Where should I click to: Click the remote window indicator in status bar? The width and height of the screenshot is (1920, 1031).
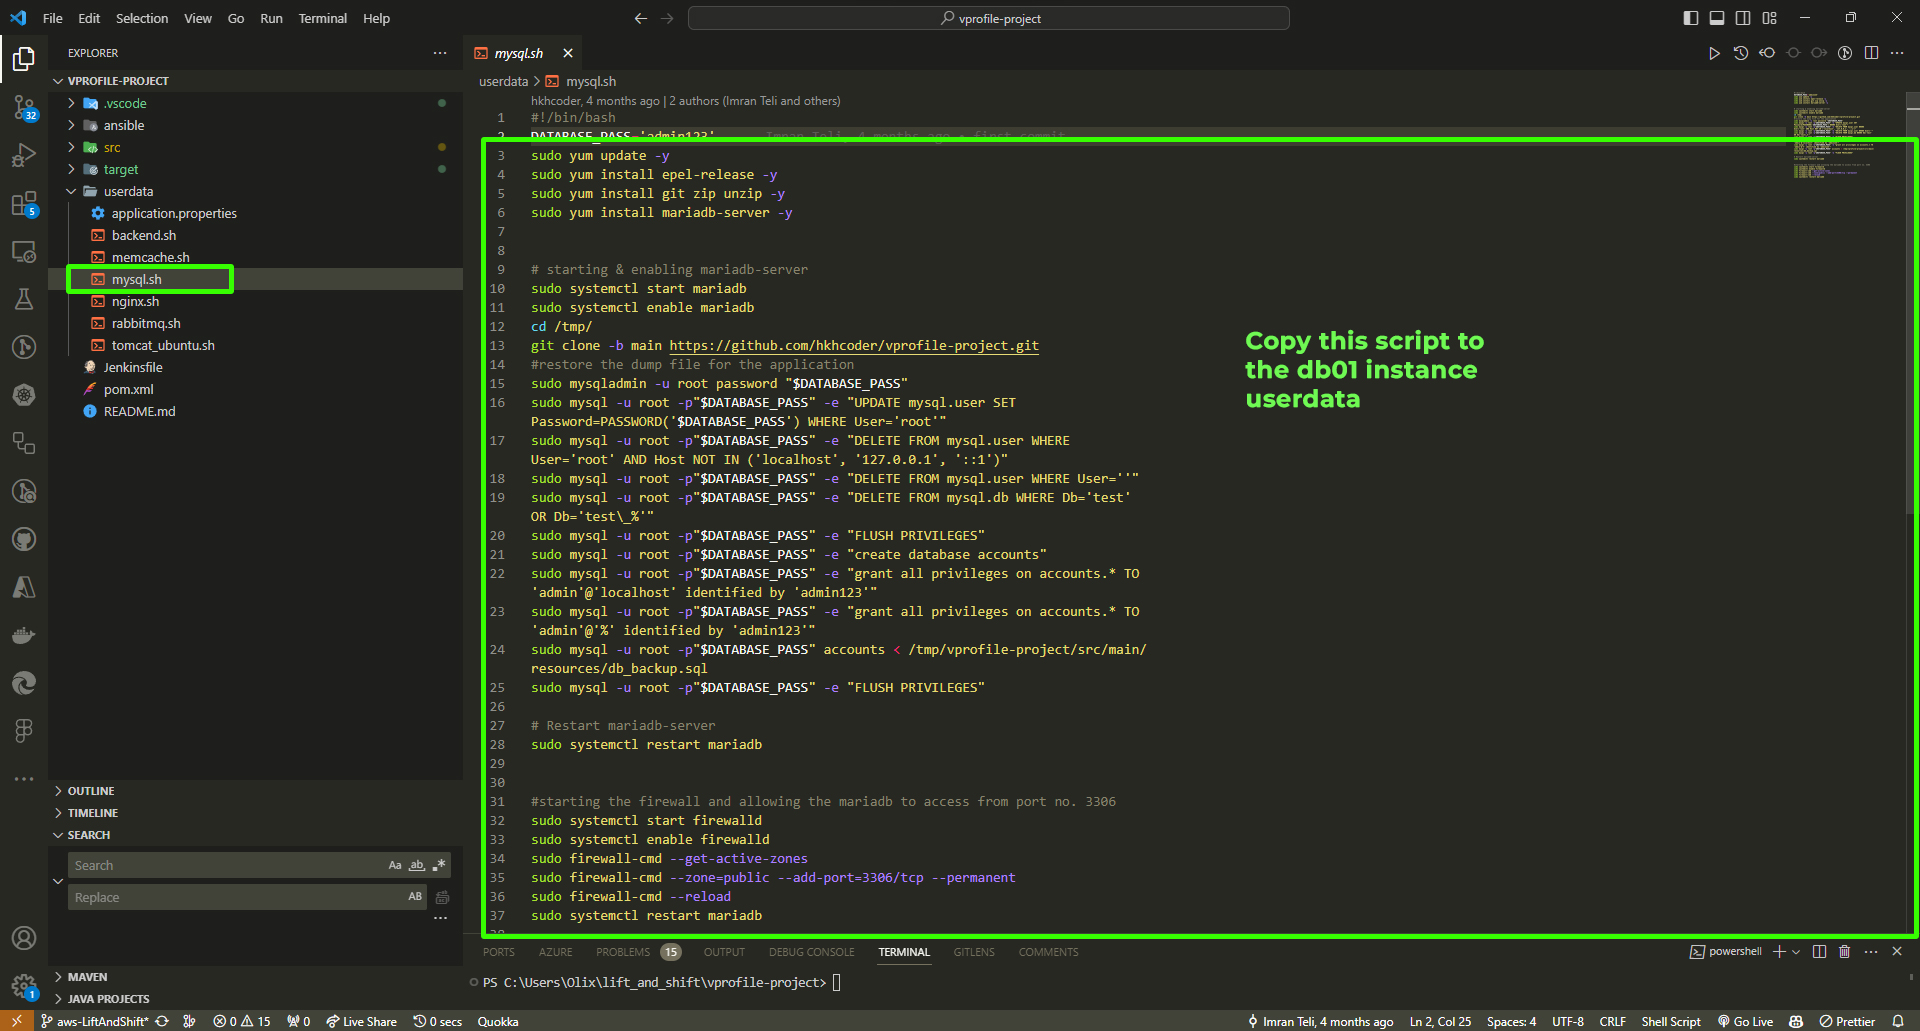[x=16, y=1021]
